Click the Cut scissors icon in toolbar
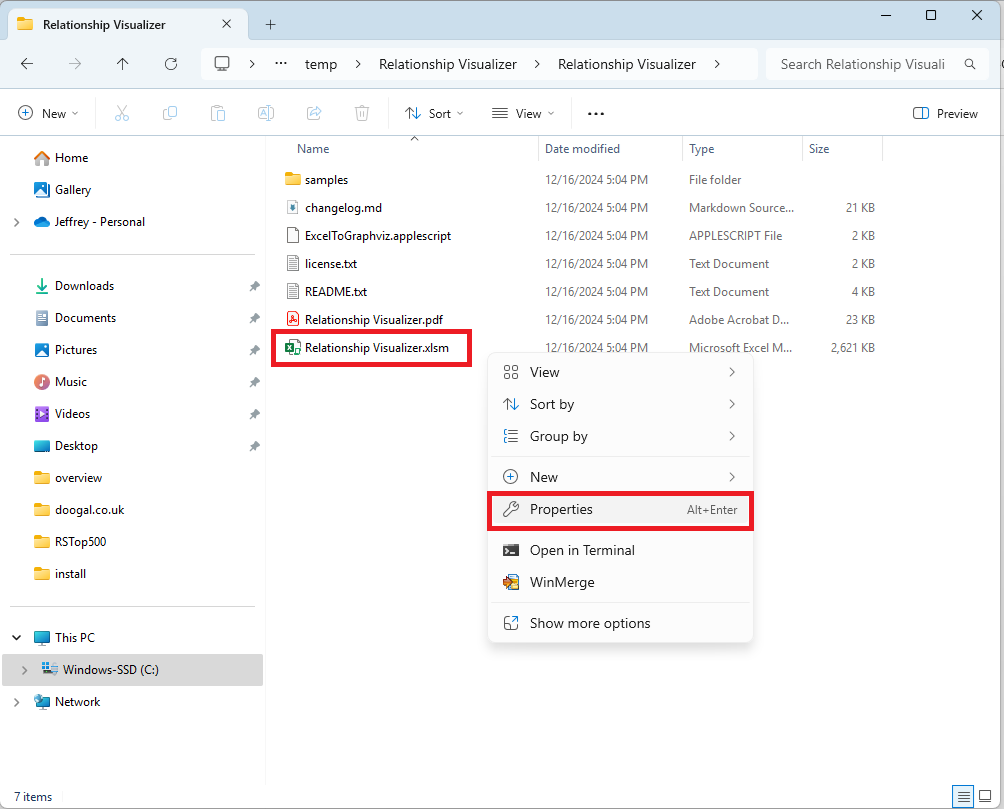 pos(122,114)
